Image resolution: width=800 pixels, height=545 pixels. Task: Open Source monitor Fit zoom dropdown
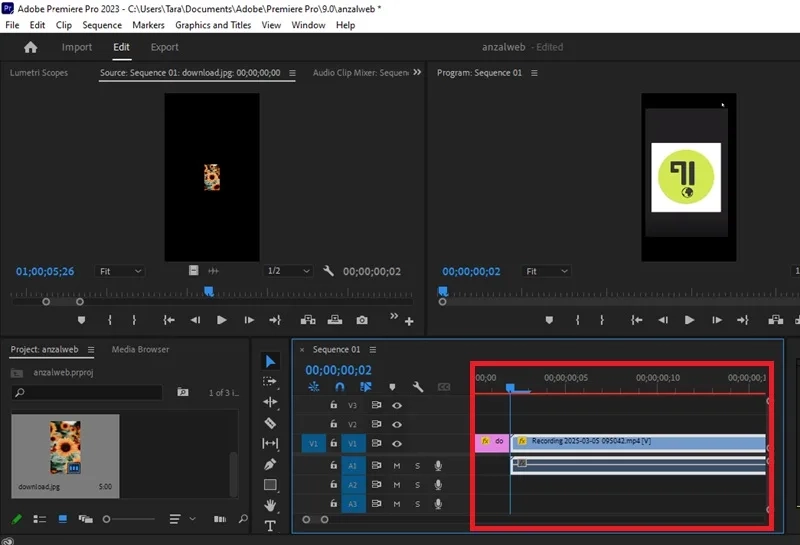click(x=119, y=271)
